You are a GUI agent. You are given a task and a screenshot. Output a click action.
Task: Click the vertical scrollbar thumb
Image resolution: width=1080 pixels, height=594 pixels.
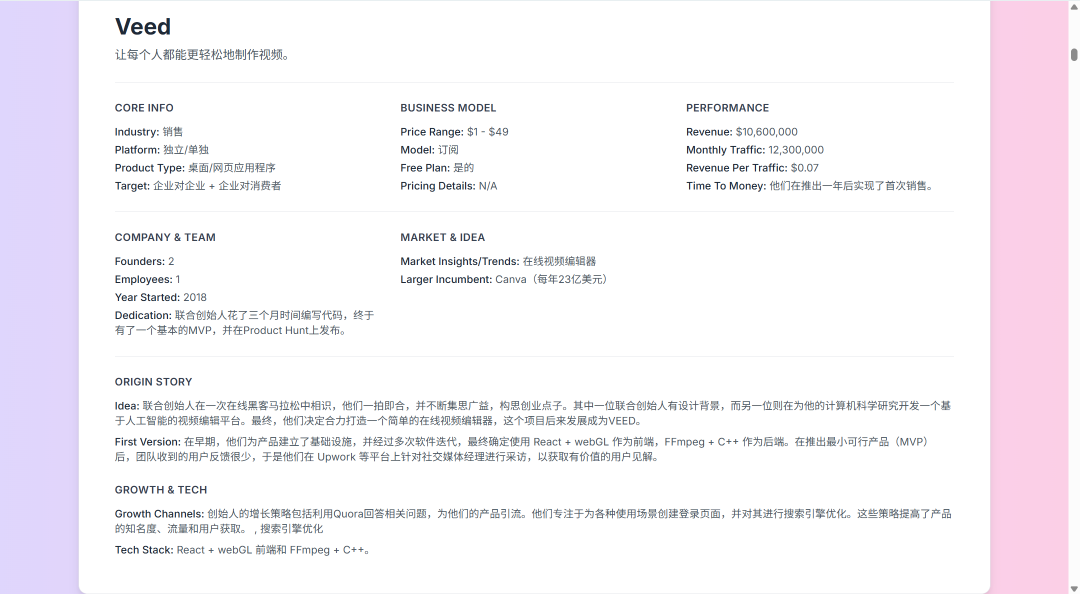[1074, 55]
